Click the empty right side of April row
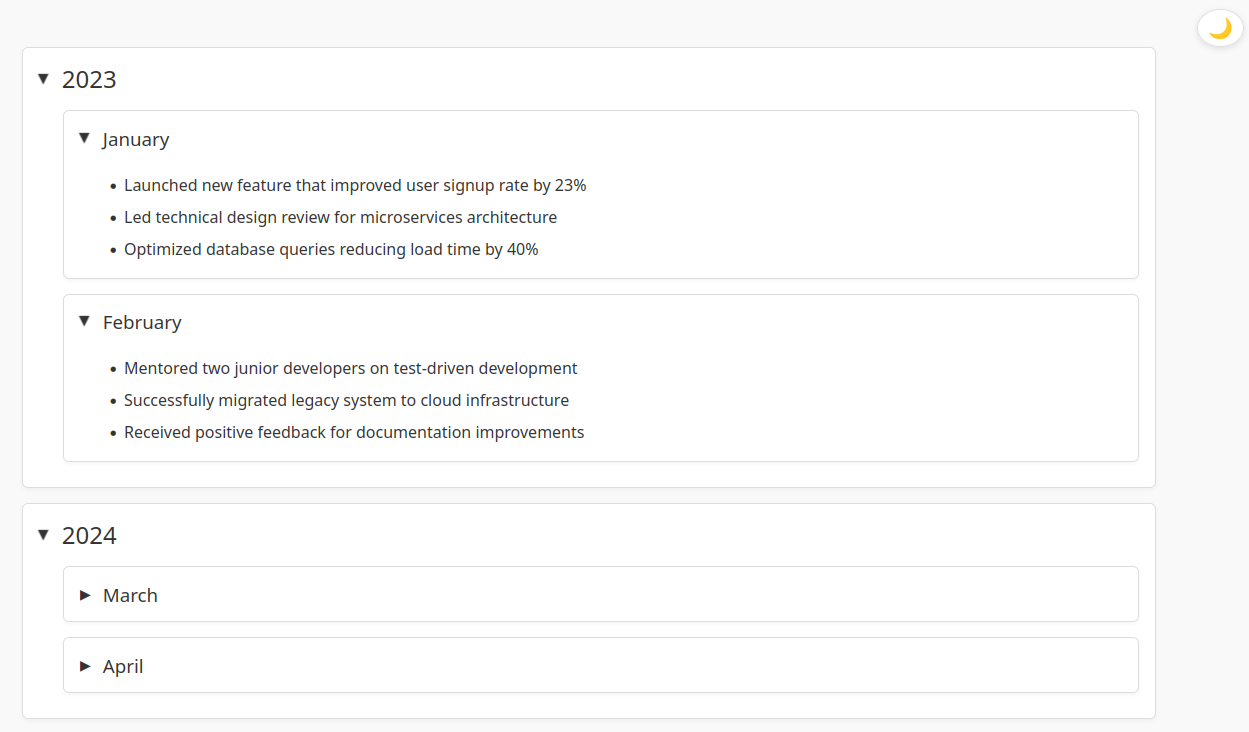Image resolution: width=1249 pixels, height=732 pixels. click(x=800, y=666)
